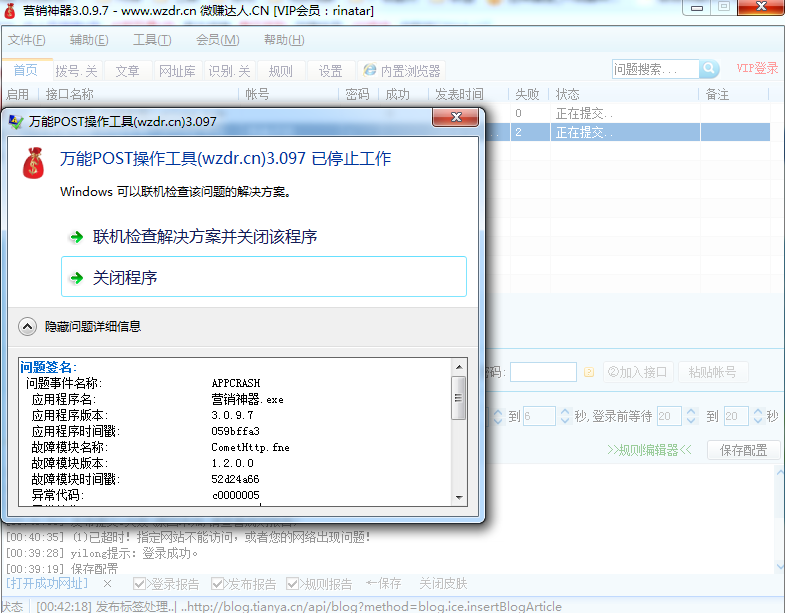
Task: Click scroll down arrow in problem details
Action: pos(459,497)
